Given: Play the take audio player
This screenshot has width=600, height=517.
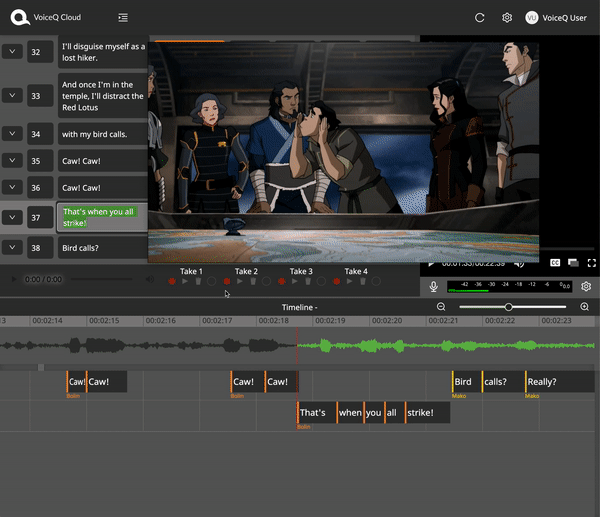Looking at the screenshot, I should (14, 279).
